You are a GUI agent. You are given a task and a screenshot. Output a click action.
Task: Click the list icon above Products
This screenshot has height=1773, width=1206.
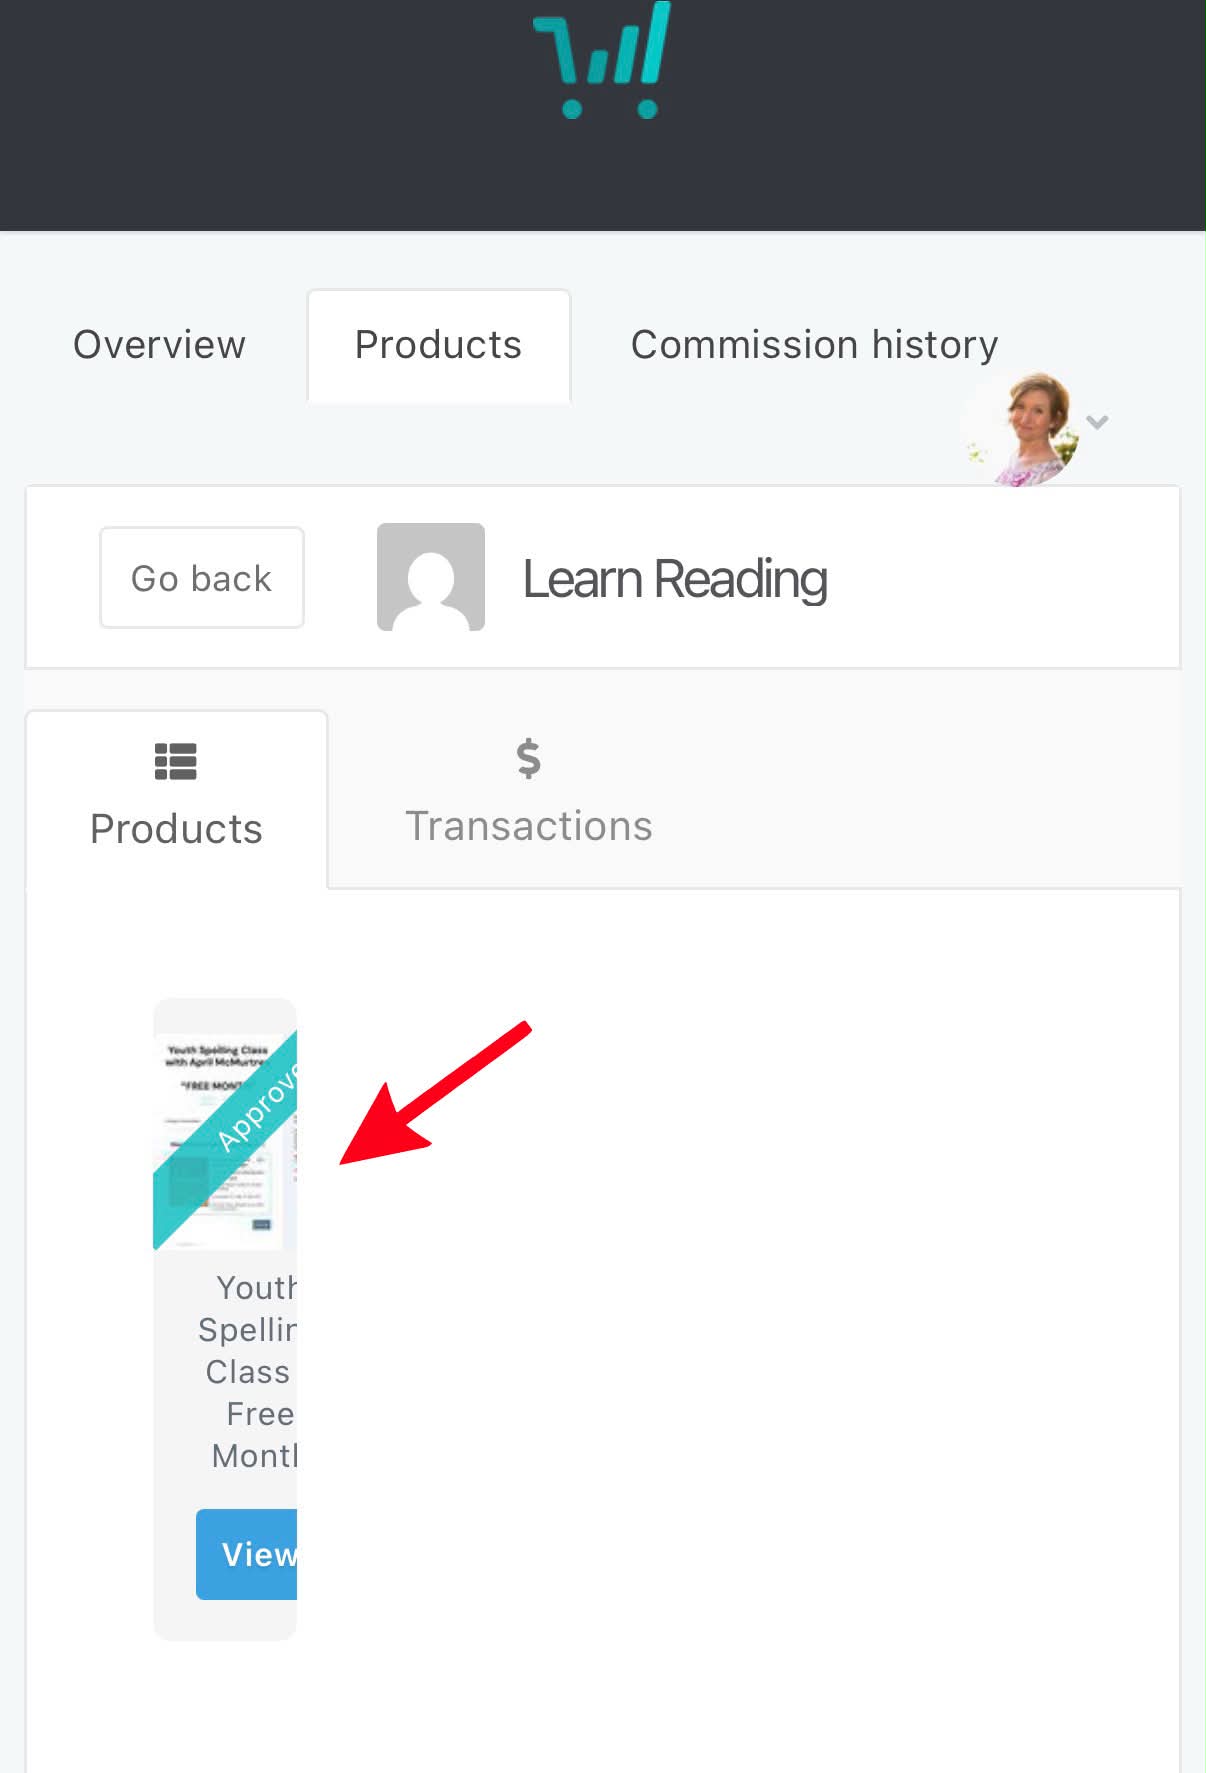[176, 761]
